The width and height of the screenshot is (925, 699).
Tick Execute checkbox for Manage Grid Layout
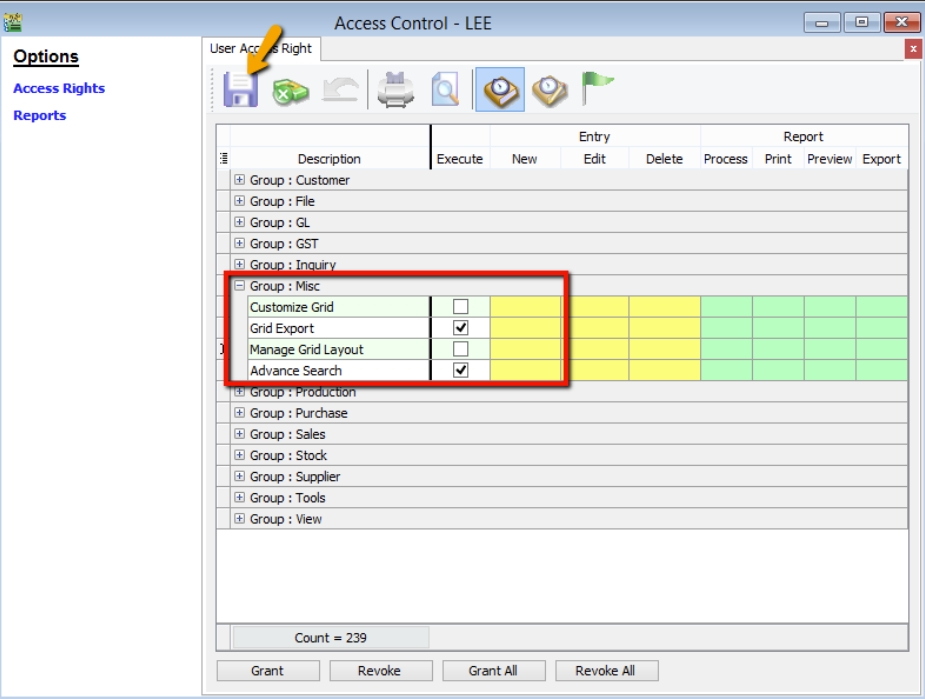coord(460,347)
